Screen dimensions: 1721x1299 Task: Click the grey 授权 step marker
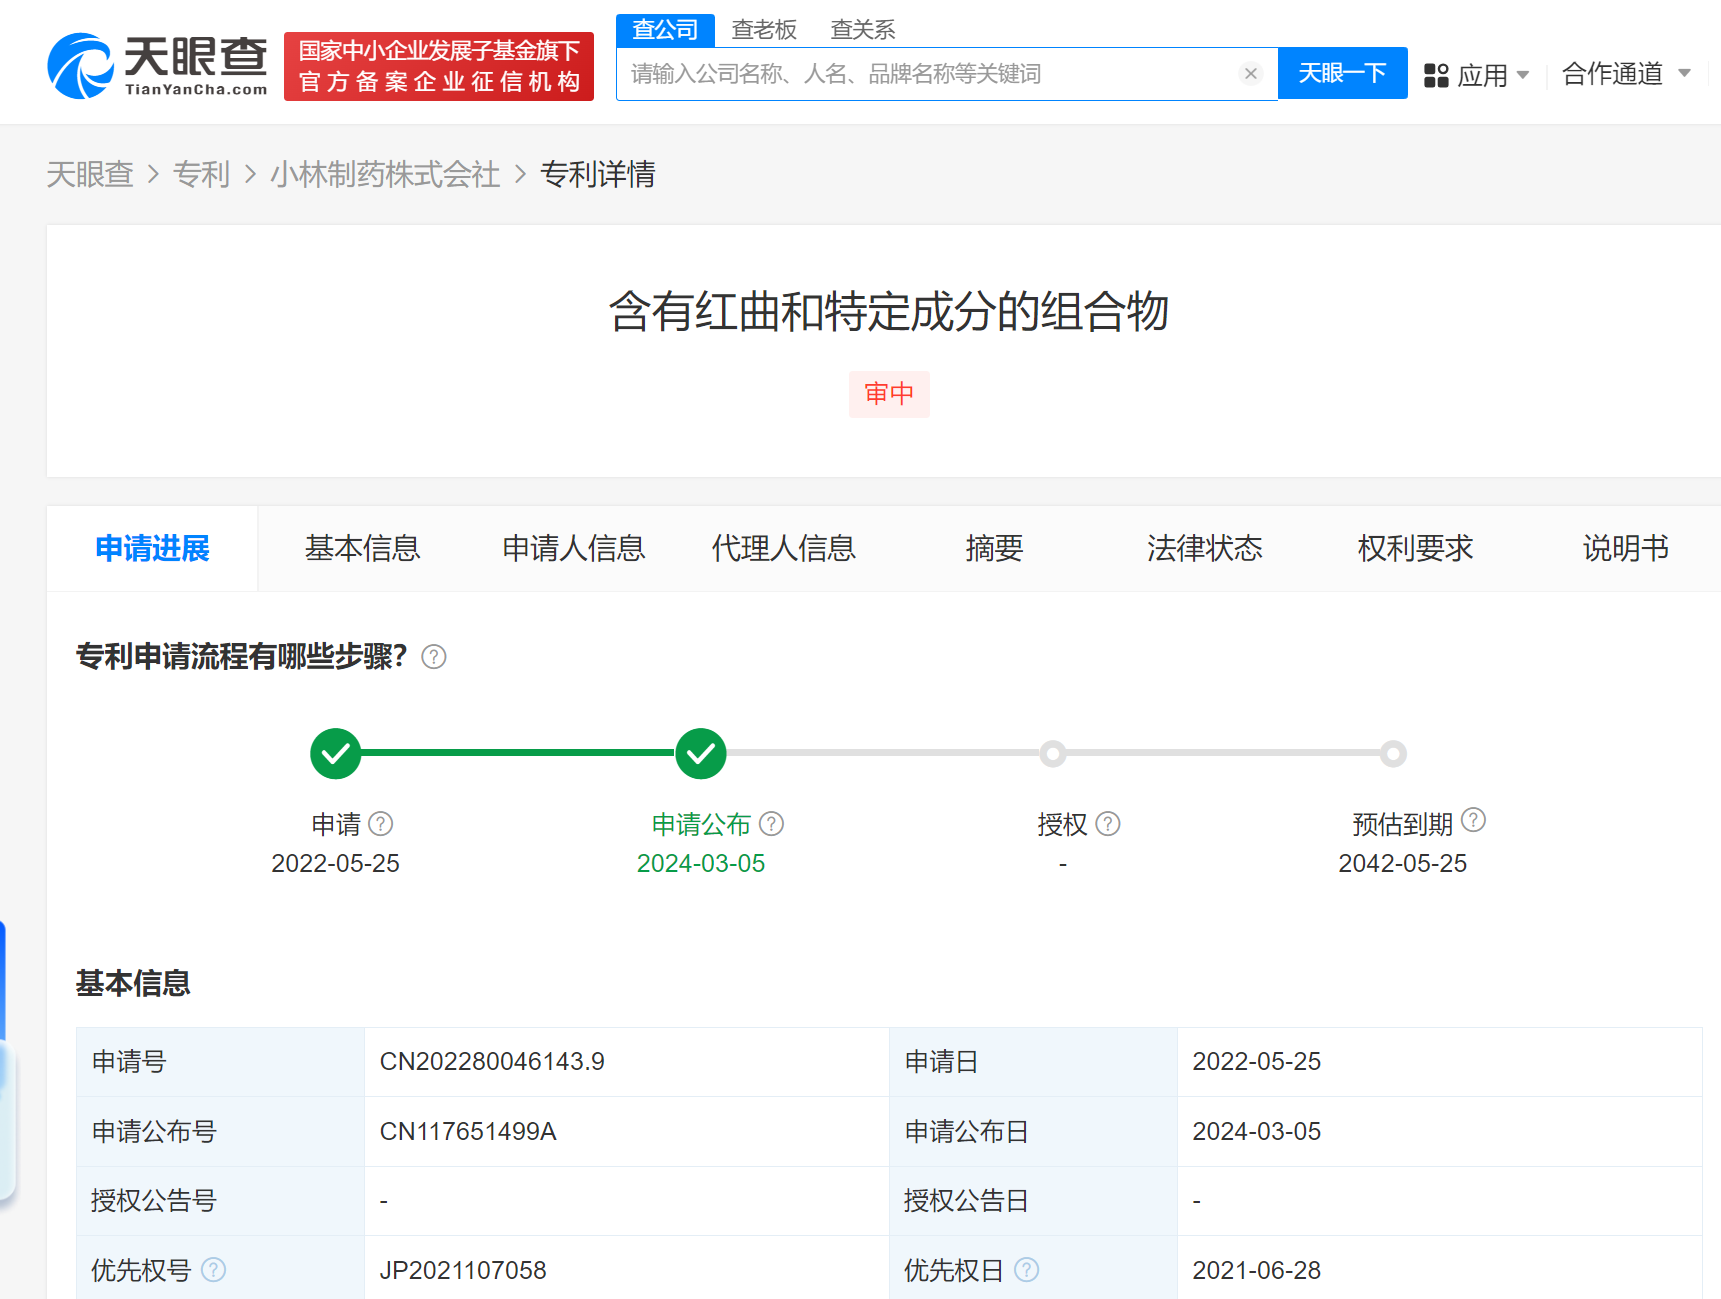(x=1052, y=754)
